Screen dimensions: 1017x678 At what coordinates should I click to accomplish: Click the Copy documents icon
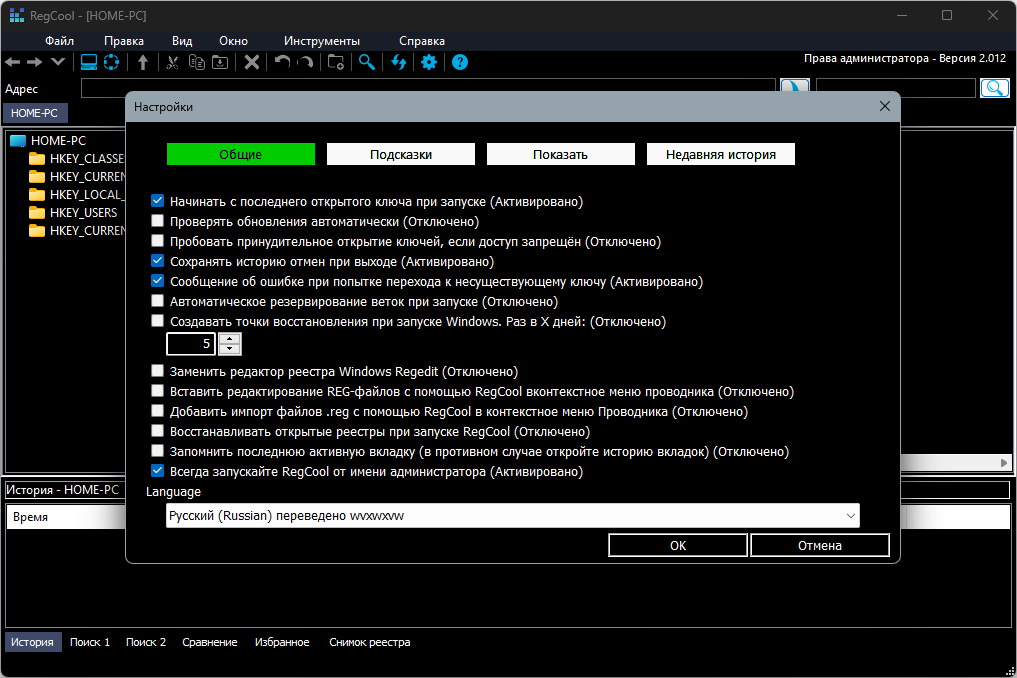pos(197,62)
